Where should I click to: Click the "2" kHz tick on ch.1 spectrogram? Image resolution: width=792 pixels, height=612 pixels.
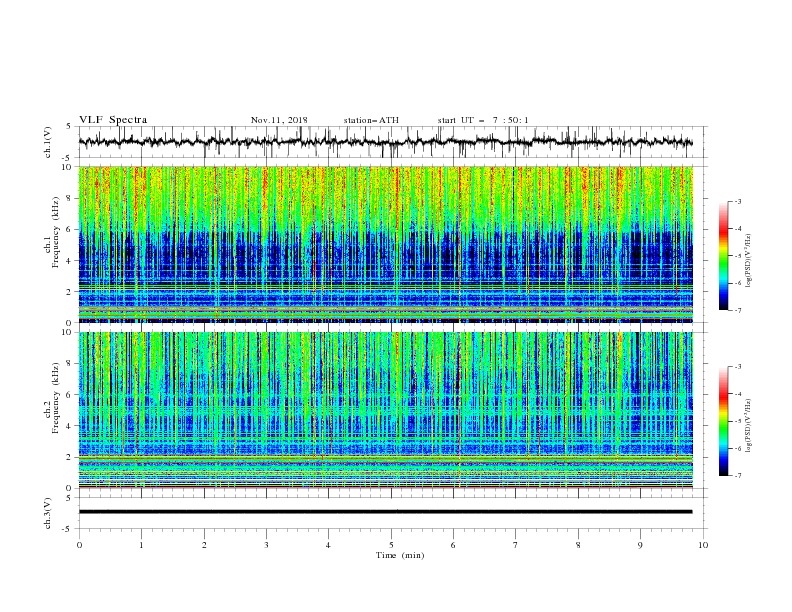(69, 292)
